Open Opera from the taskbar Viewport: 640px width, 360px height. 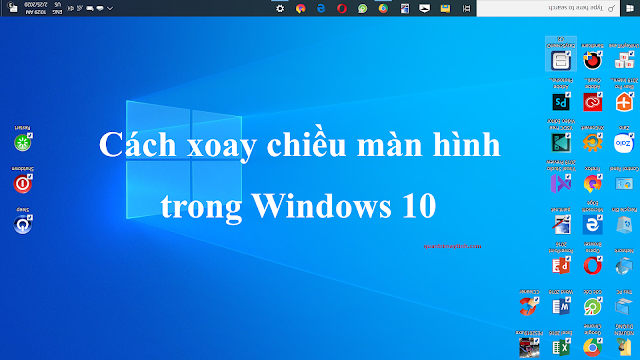(342, 8)
